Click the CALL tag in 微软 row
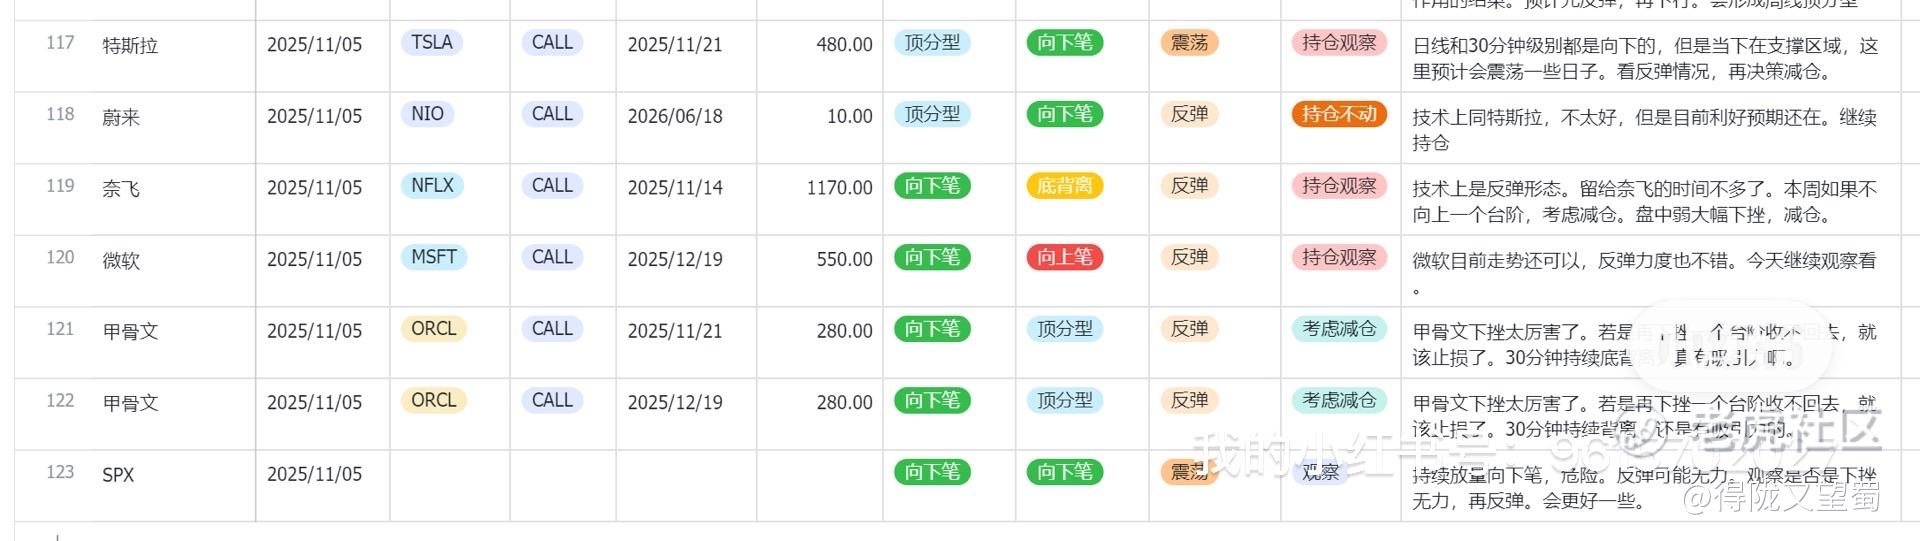 coord(552,257)
